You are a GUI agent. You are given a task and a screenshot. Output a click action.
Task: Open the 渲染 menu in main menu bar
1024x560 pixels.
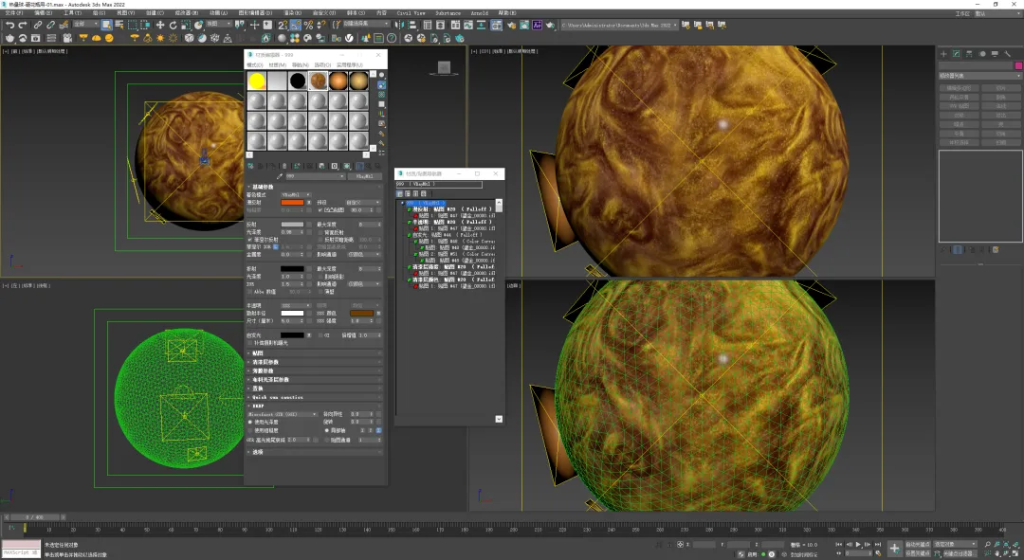(292, 12)
